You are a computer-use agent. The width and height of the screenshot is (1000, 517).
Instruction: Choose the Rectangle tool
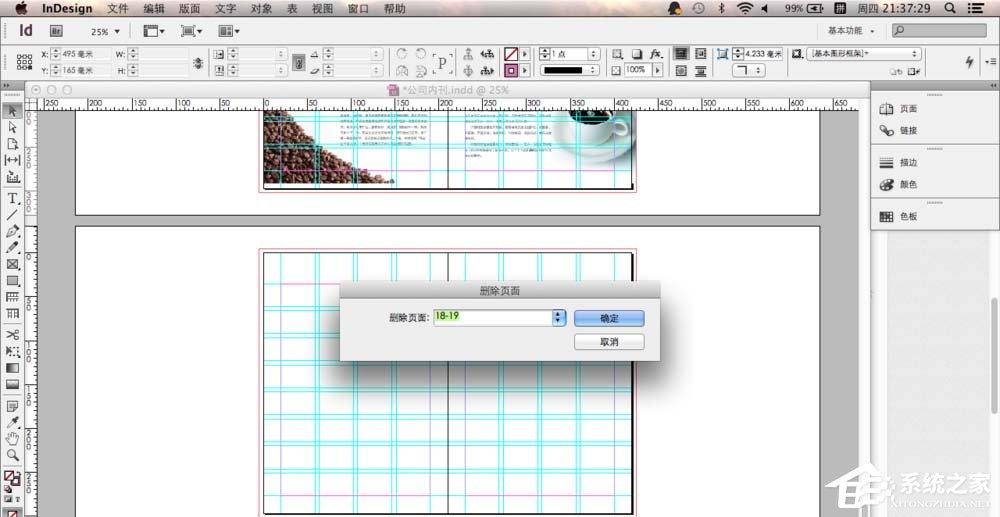coord(13,280)
